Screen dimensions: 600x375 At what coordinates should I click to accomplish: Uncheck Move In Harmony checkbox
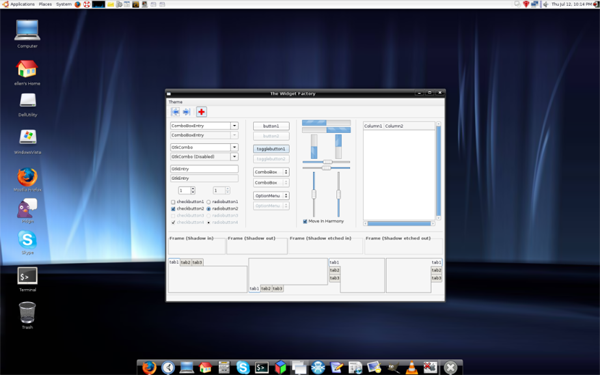pos(305,221)
